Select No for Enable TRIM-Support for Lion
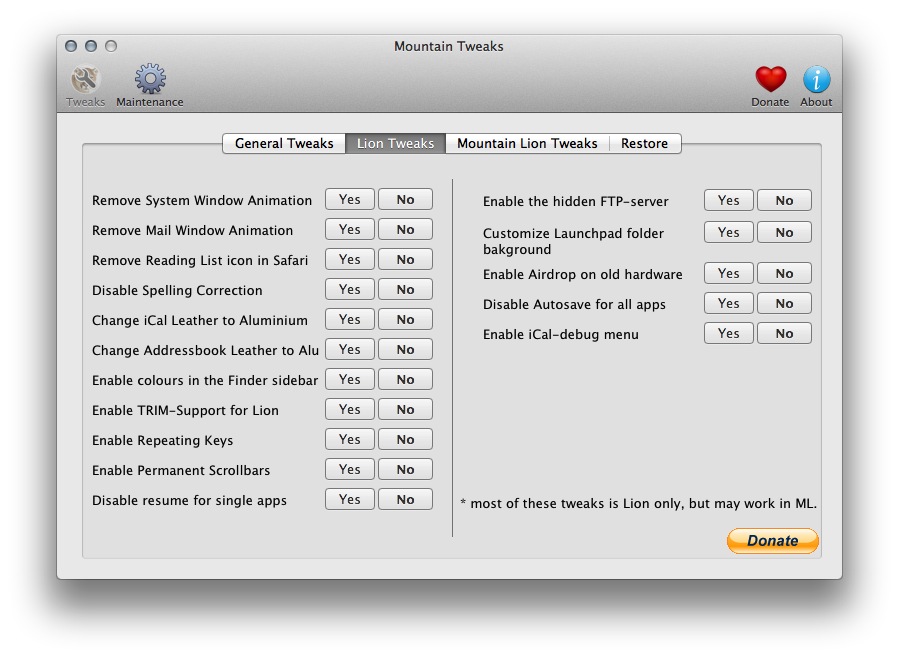Screen dimensions: 899x658 (x=405, y=409)
